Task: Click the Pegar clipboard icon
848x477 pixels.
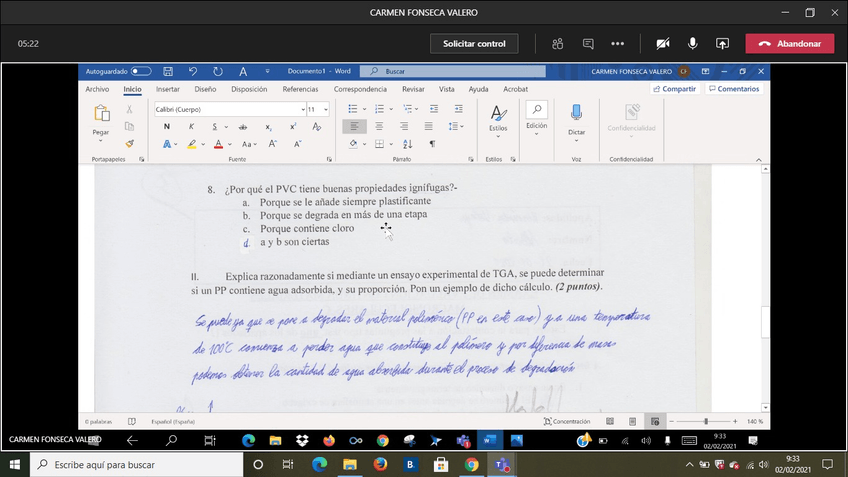Action: [101, 113]
